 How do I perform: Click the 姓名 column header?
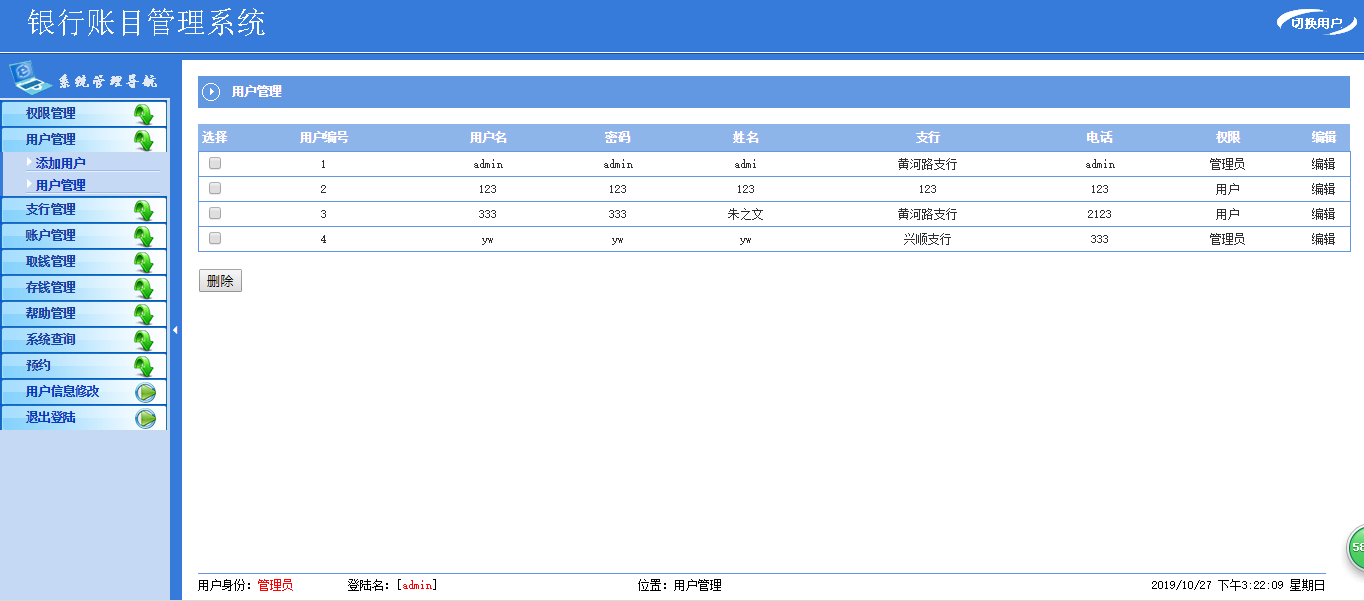(745, 137)
